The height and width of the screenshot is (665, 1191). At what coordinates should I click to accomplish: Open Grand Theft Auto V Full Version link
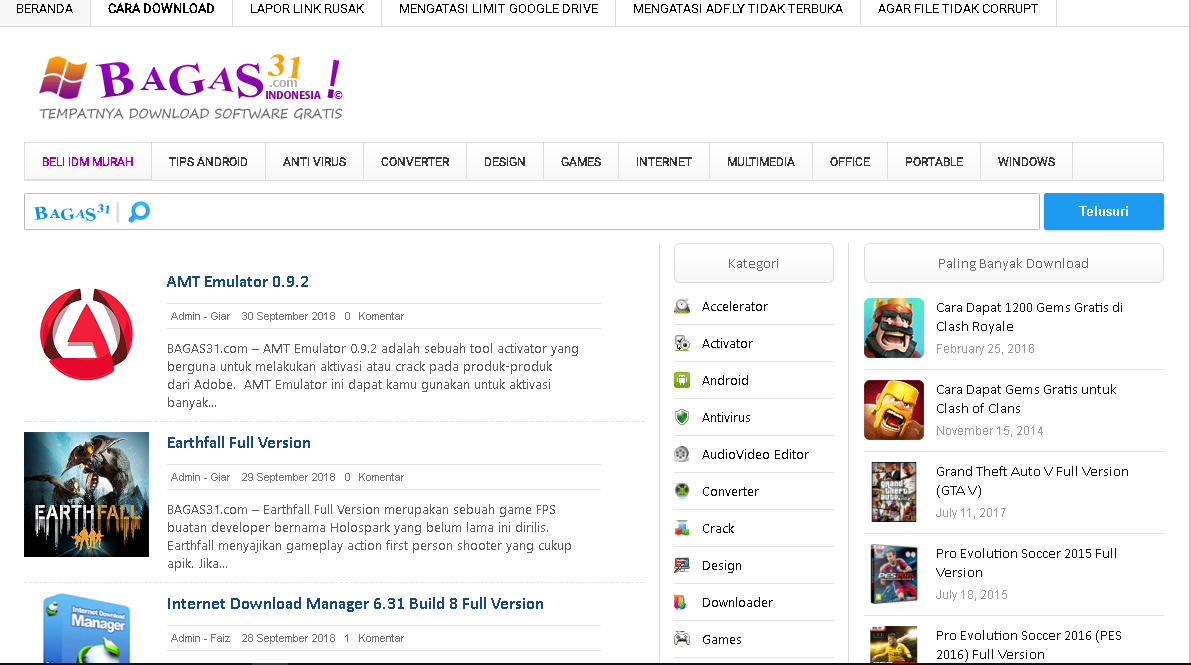[1032, 481]
